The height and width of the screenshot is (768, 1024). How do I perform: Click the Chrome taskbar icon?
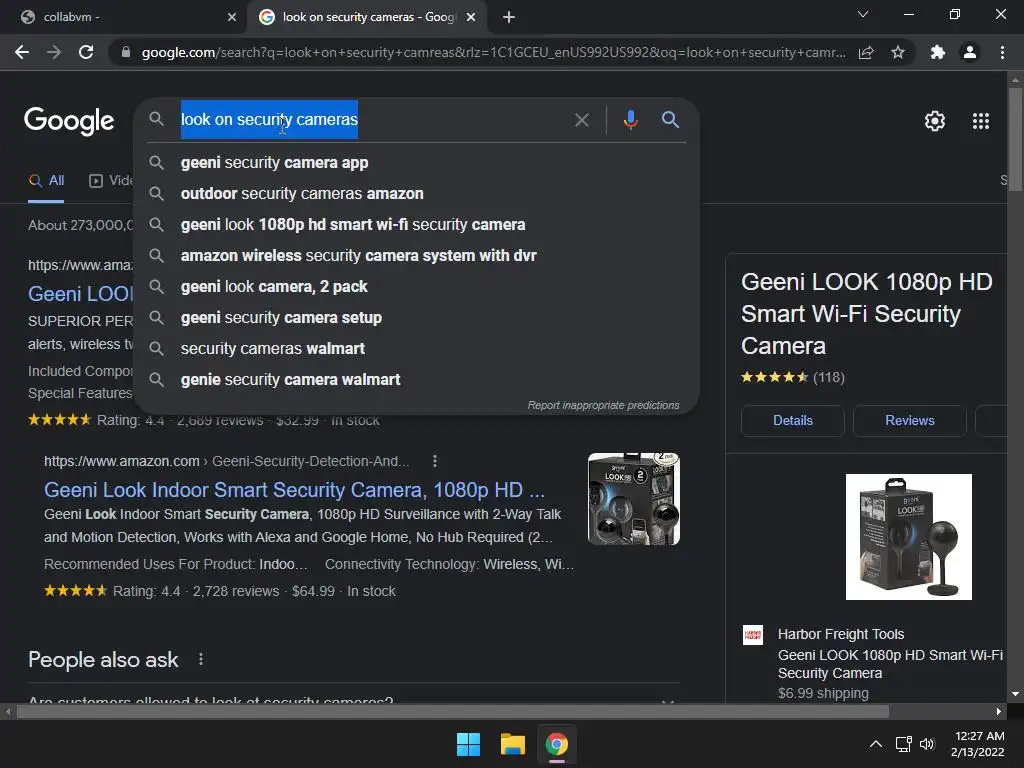(556, 744)
